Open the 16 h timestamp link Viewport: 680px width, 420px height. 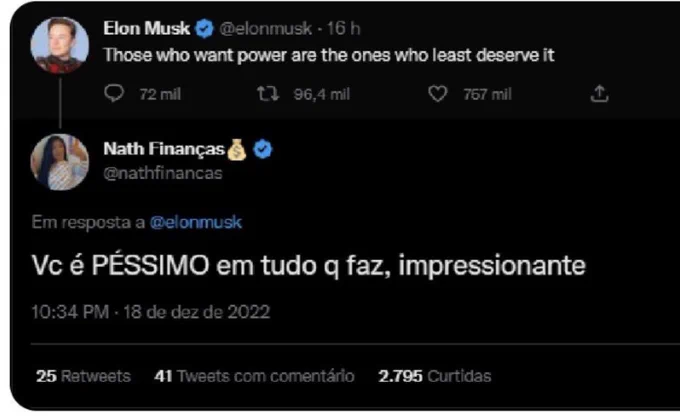click(x=343, y=29)
